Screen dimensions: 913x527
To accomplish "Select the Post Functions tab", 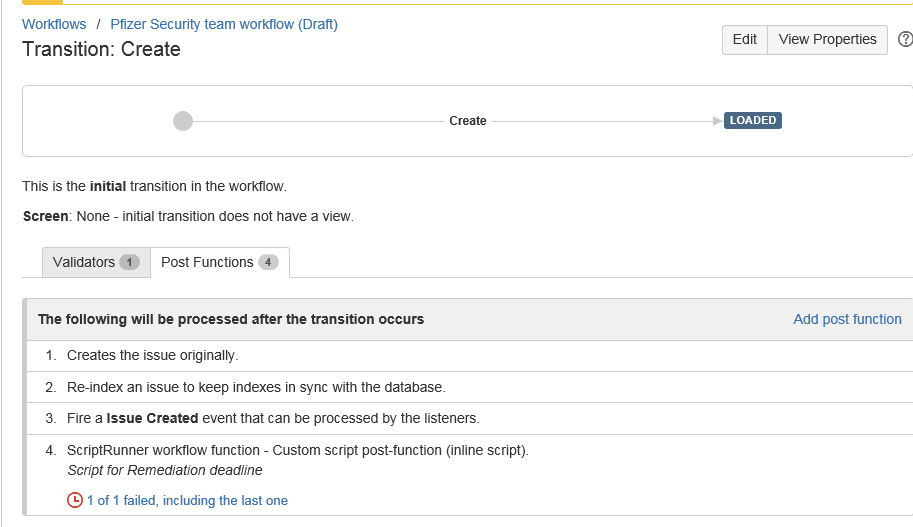I will pos(207,262).
